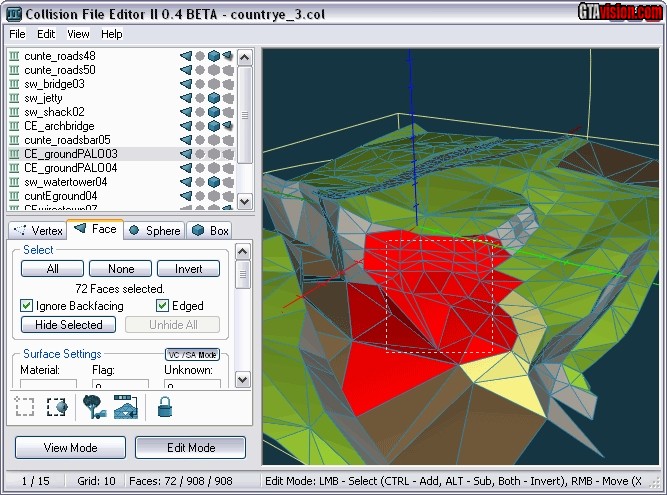The image size is (667, 495).
Task: Click the Invert selection button
Action: pyautogui.click(x=188, y=269)
